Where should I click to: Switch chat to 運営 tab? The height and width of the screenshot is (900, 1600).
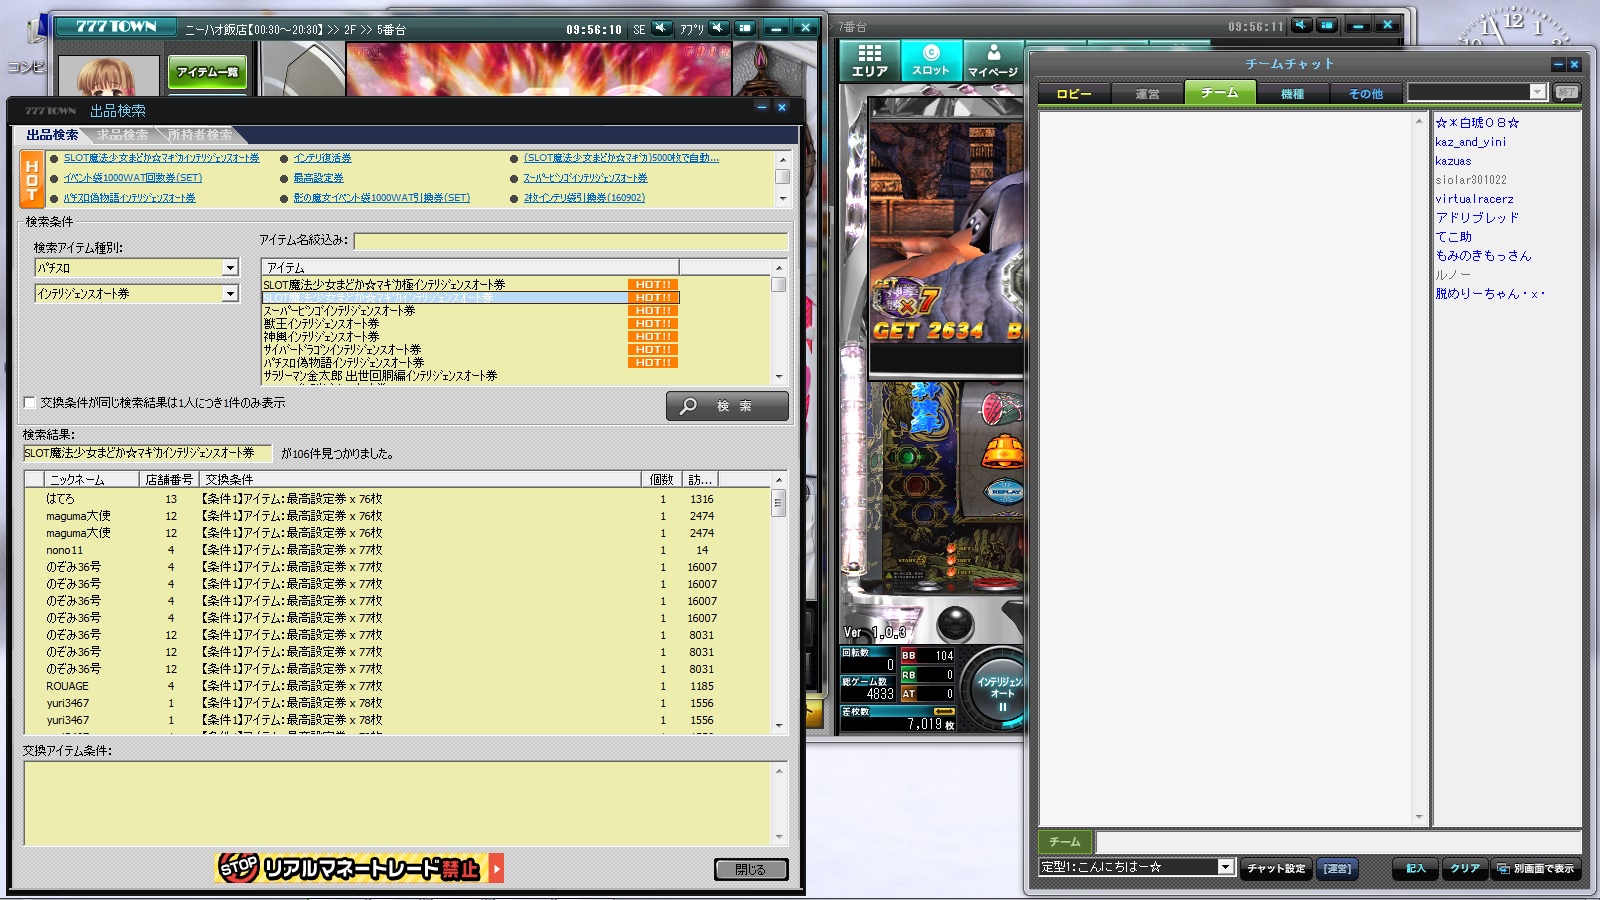coord(1147,94)
